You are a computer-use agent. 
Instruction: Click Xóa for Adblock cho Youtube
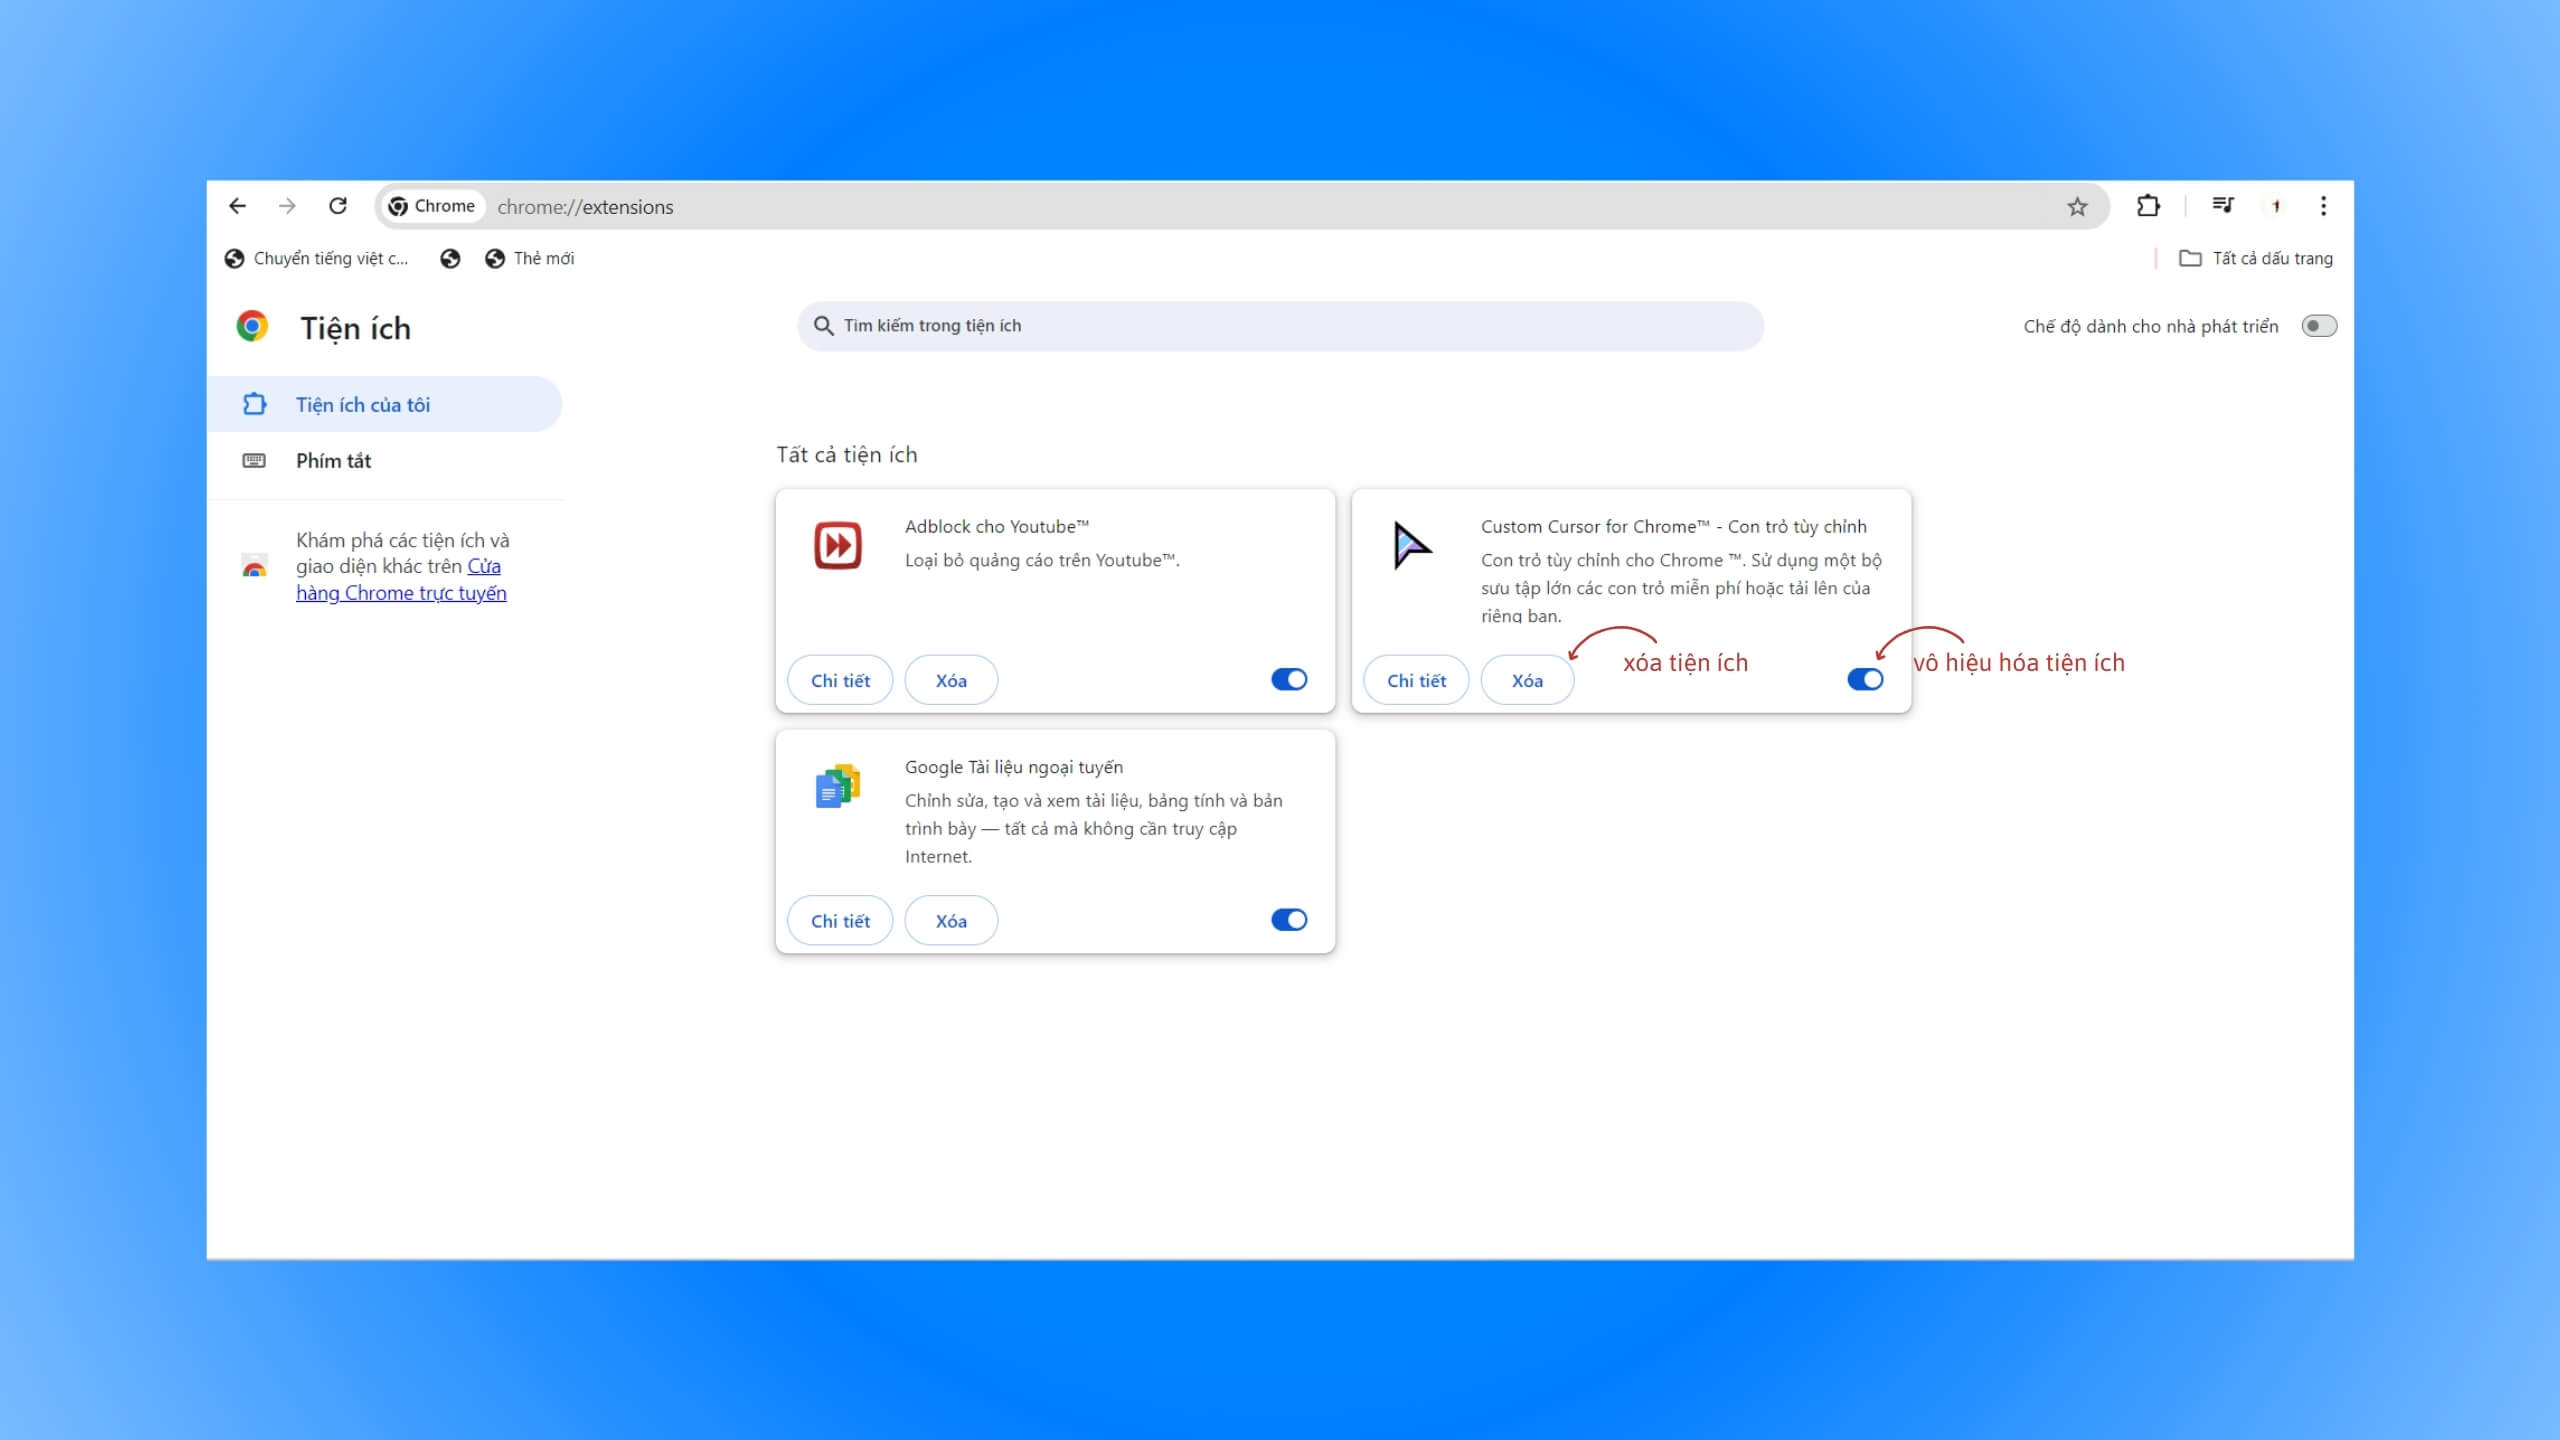coord(951,680)
